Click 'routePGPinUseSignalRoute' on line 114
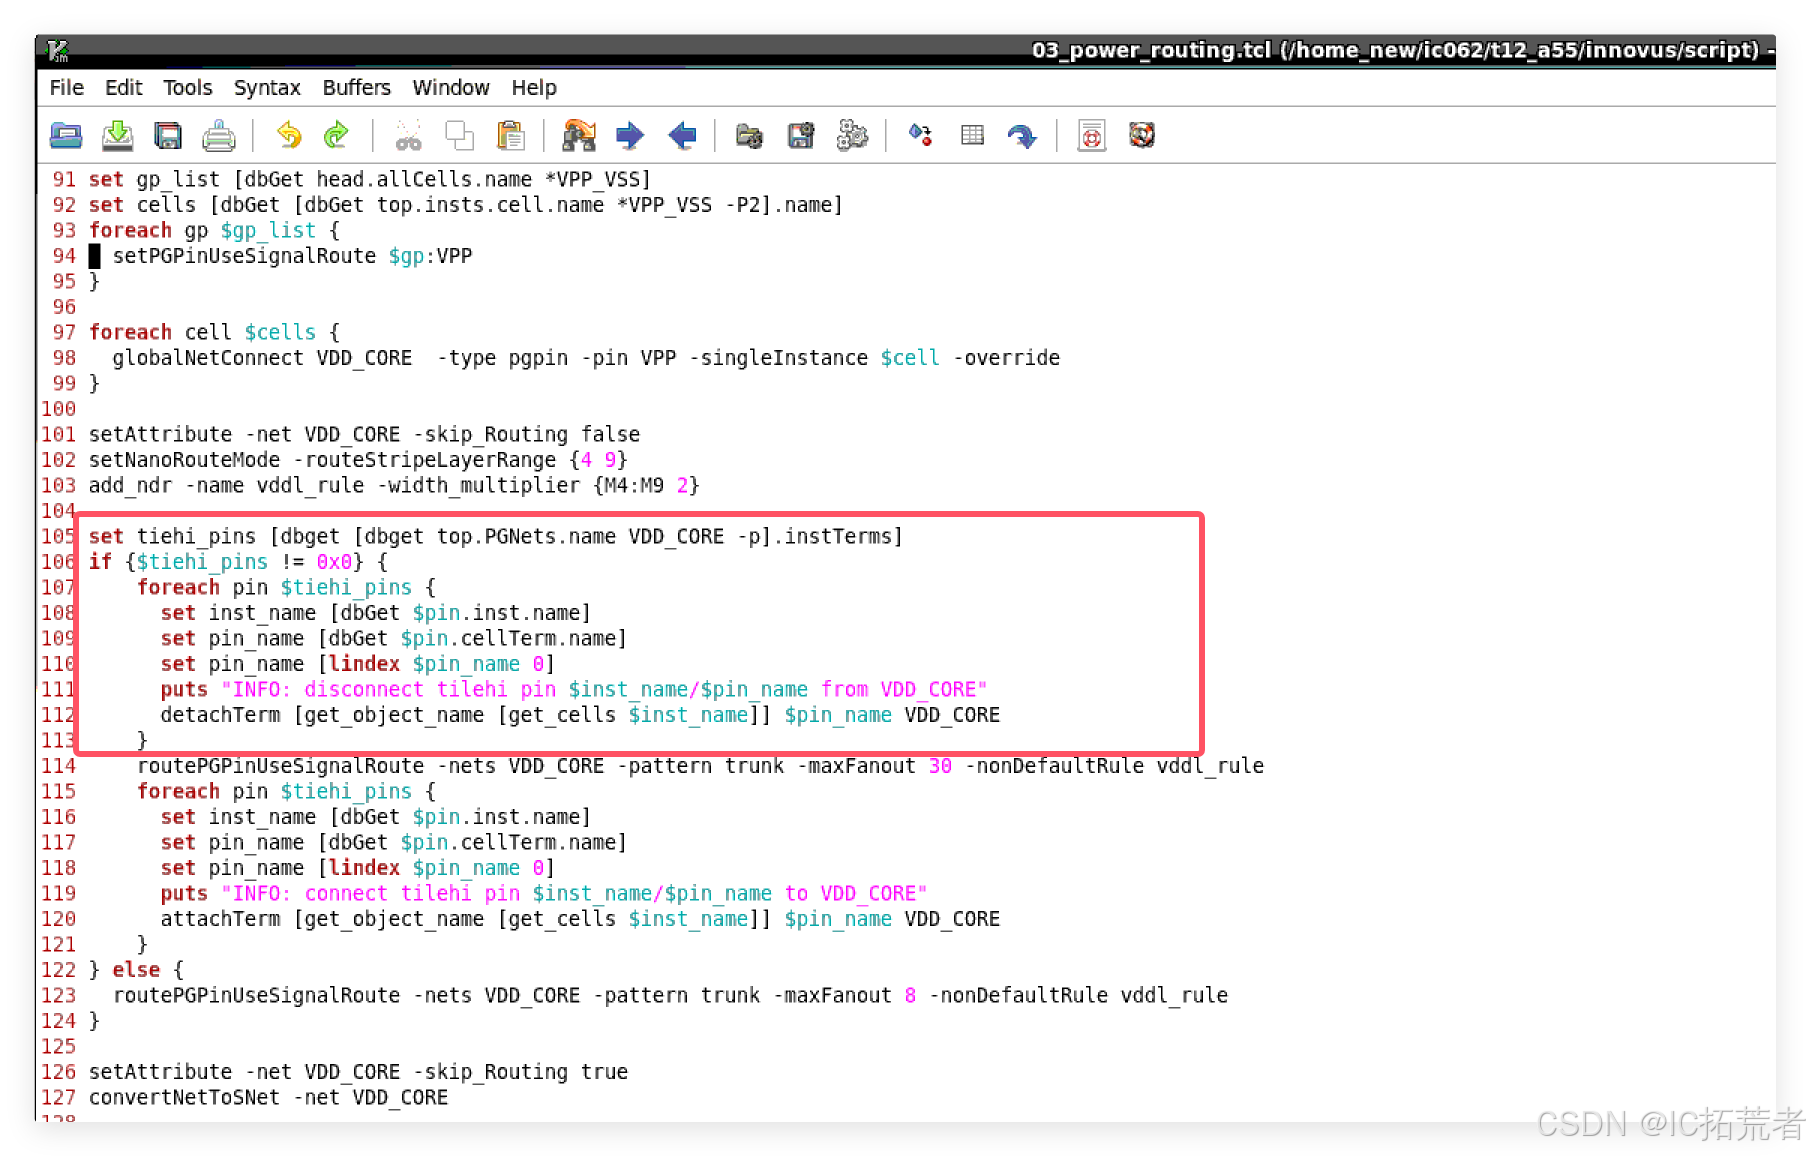Viewport: 1810px width, 1156px height. [x=280, y=766]
